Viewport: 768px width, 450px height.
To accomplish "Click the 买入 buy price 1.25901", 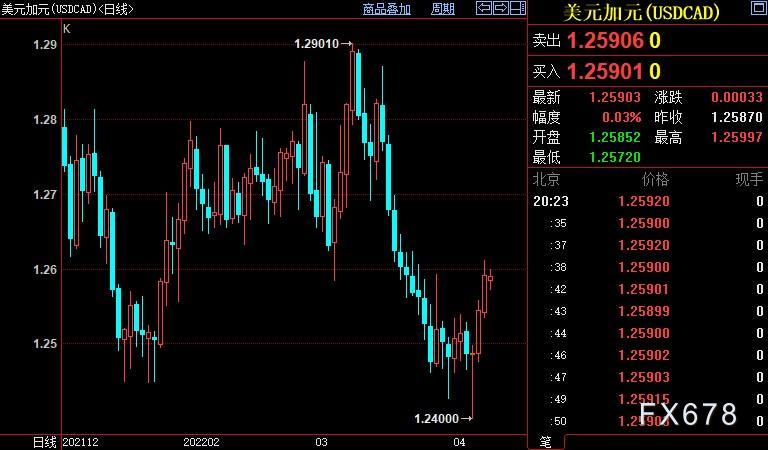I will 604,72.
